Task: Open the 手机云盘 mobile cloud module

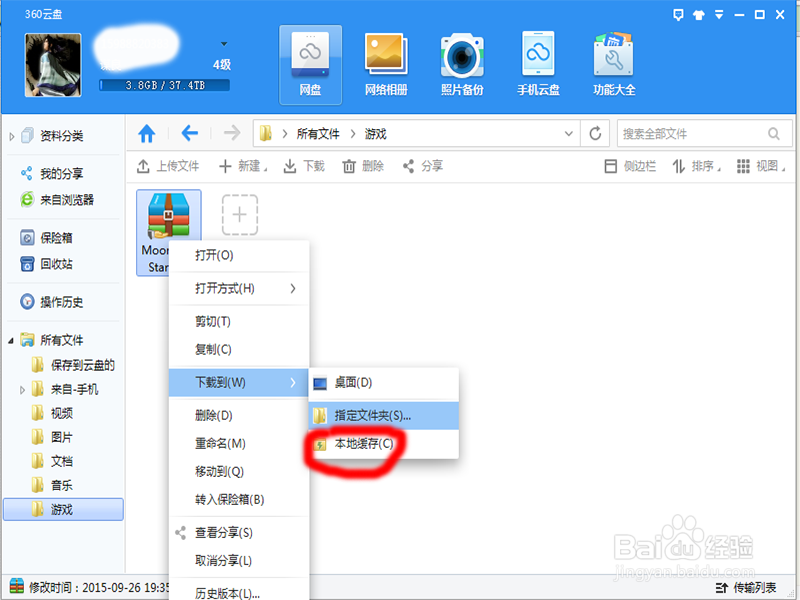Action: (537, 60)
